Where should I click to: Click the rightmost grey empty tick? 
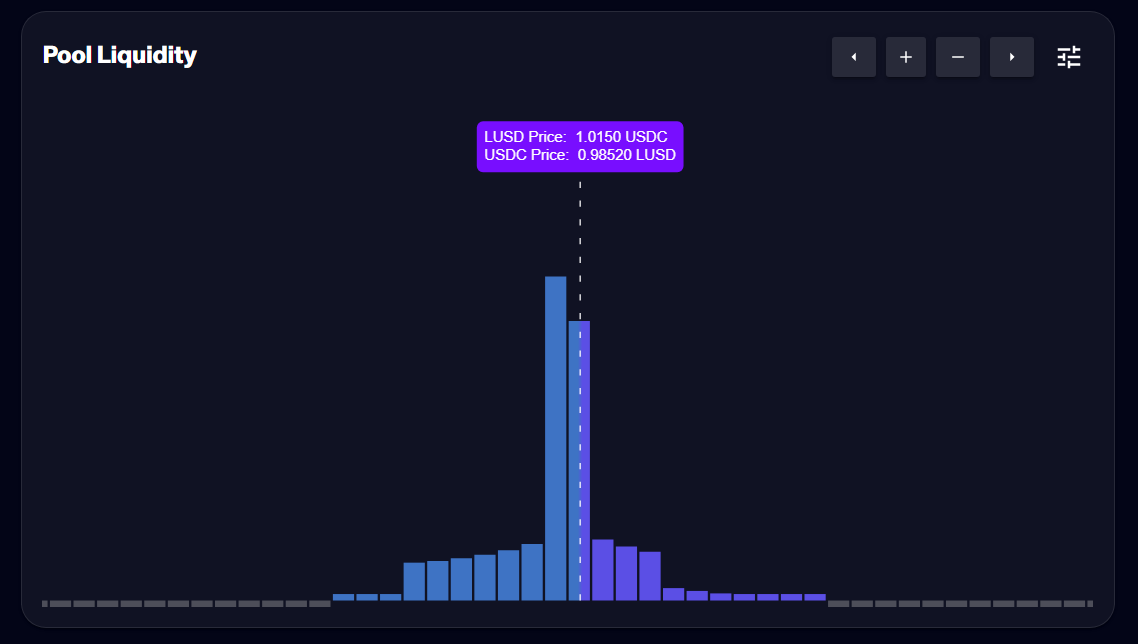1089,603
